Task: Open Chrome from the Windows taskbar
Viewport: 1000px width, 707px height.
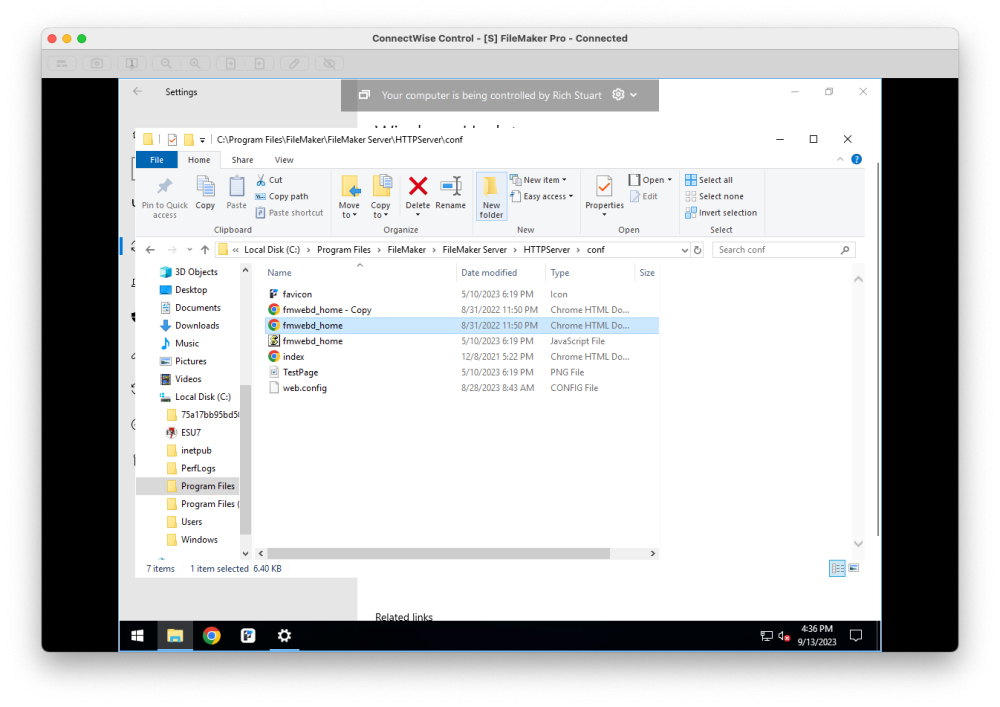Action: (211, 635)
